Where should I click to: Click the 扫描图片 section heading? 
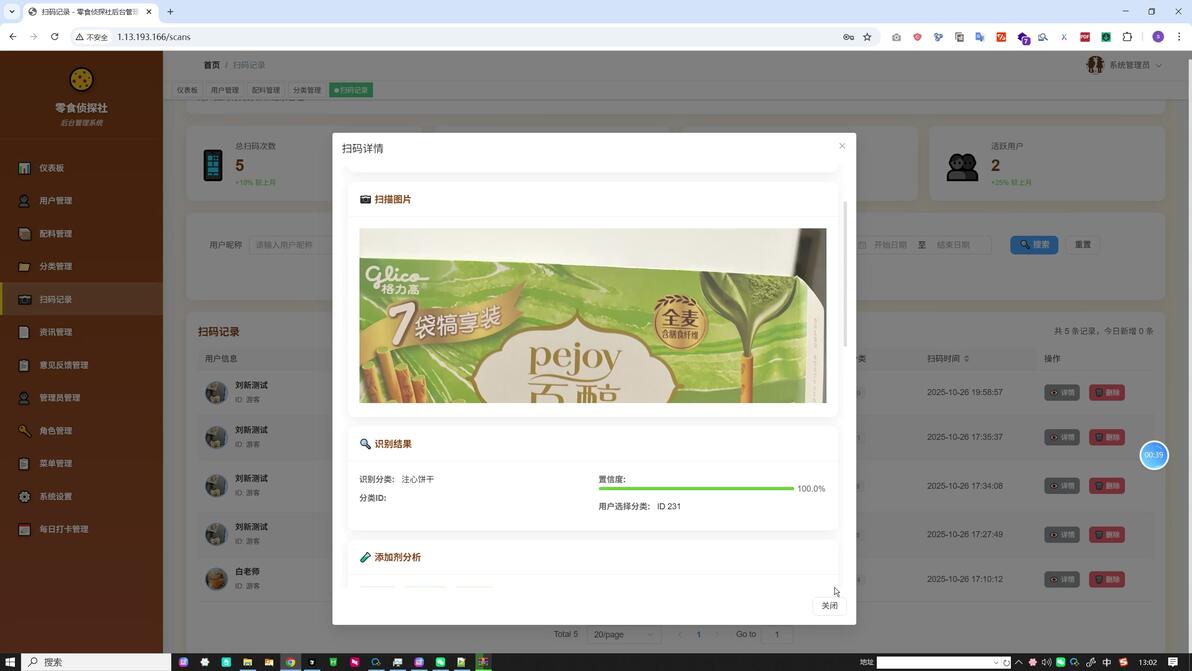coord(385,199)
